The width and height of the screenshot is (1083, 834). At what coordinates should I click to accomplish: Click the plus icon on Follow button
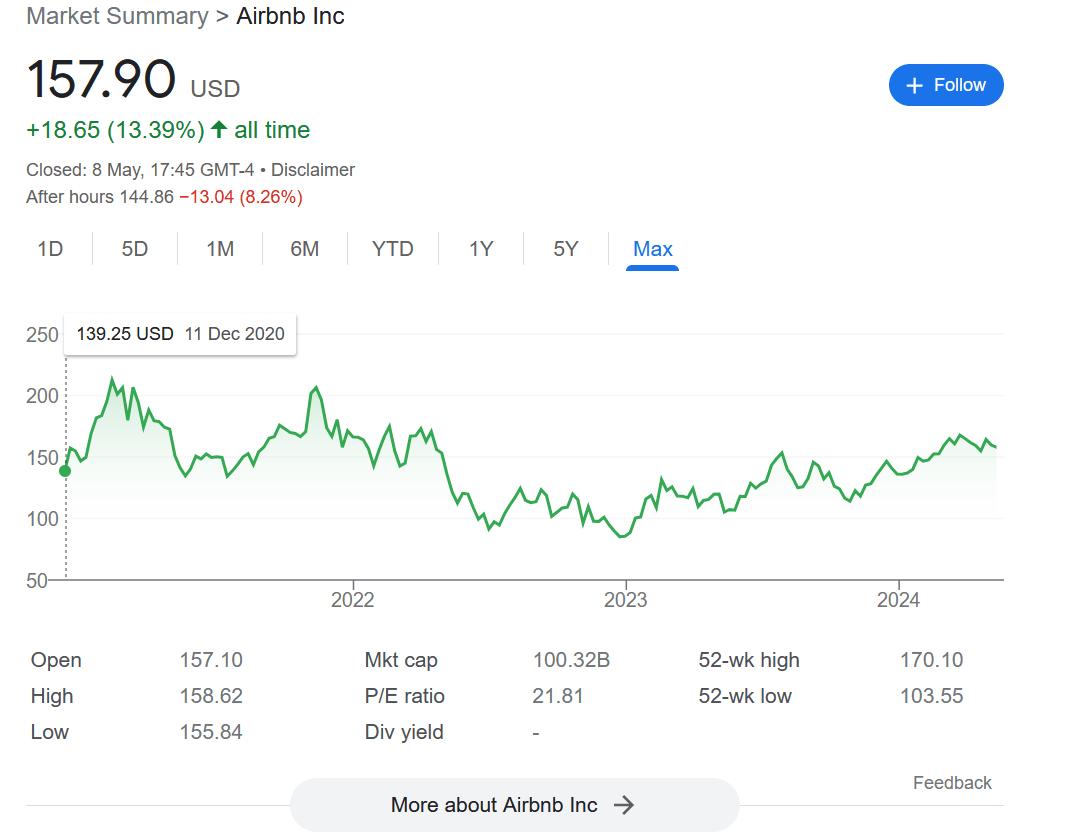(913, 86)
